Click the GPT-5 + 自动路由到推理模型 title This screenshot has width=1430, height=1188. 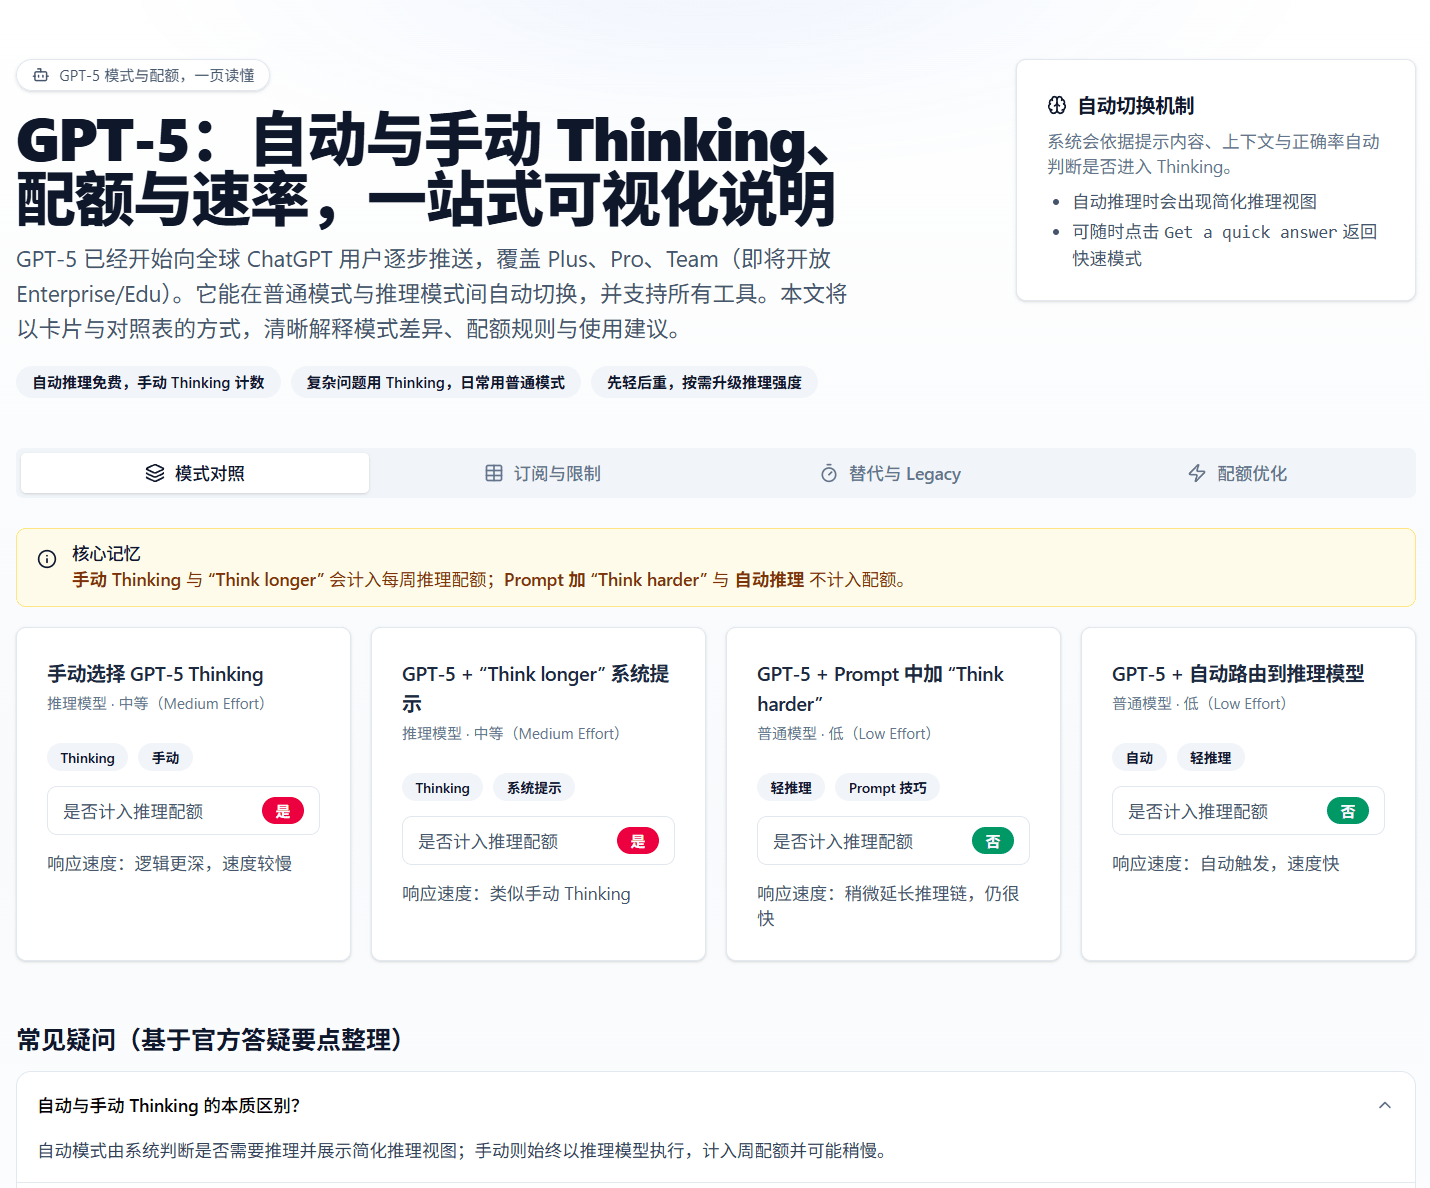pos(1238,674)
